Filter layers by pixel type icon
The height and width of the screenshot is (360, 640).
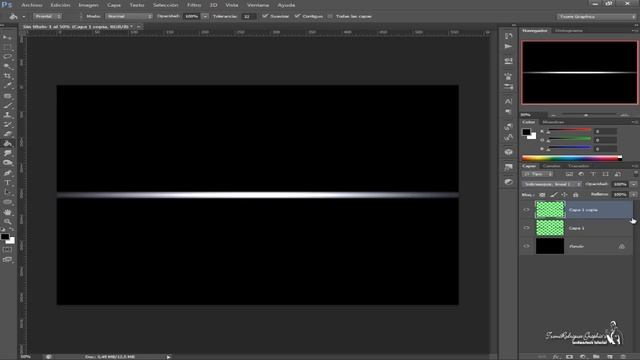click(569, 174)
